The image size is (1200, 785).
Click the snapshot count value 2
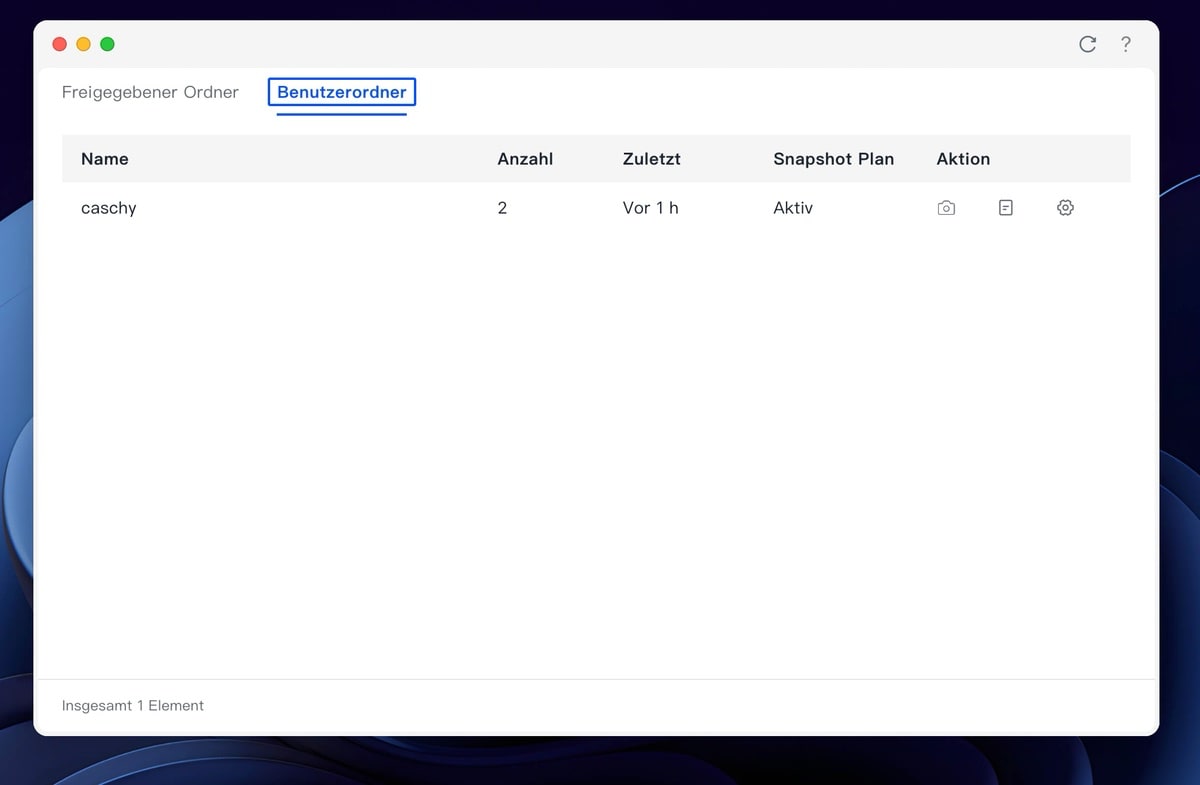pos(502,208)
